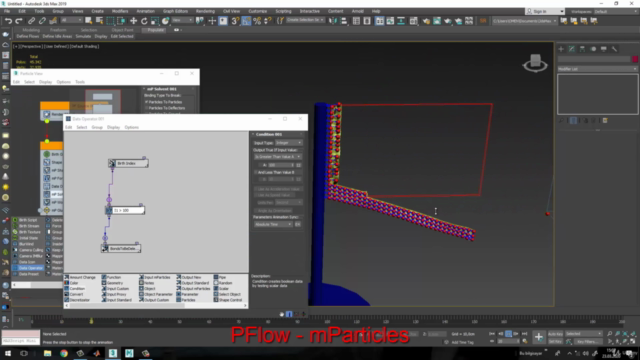Image resolution: width=640 pixels, height=360 pixels.
Task: Click the ViewCube in the viewport
Action: point(535,63)
